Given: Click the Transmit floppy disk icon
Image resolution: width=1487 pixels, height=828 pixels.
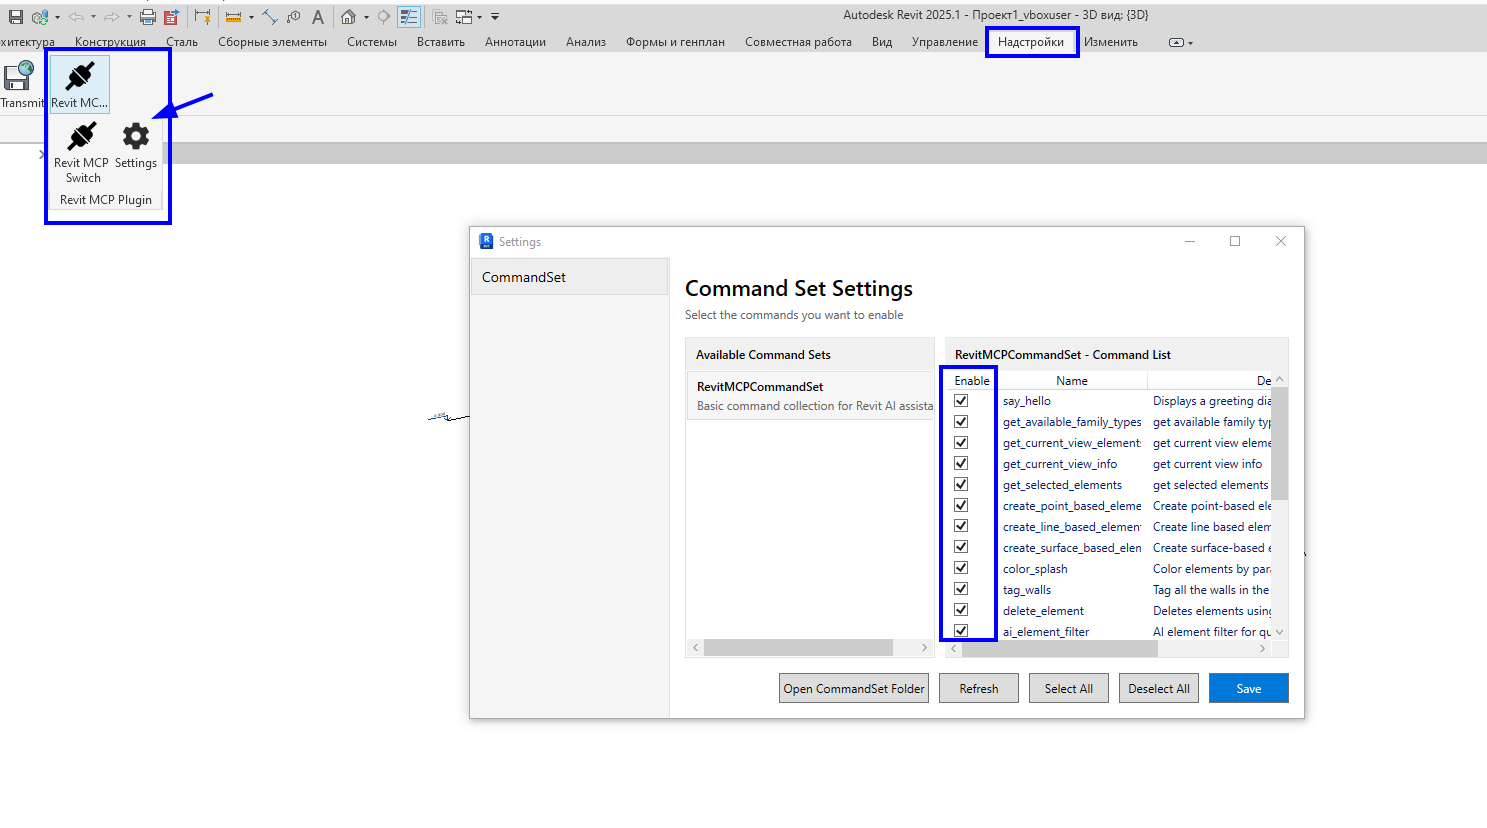Looking at the screenshot, I should point(19,77).
